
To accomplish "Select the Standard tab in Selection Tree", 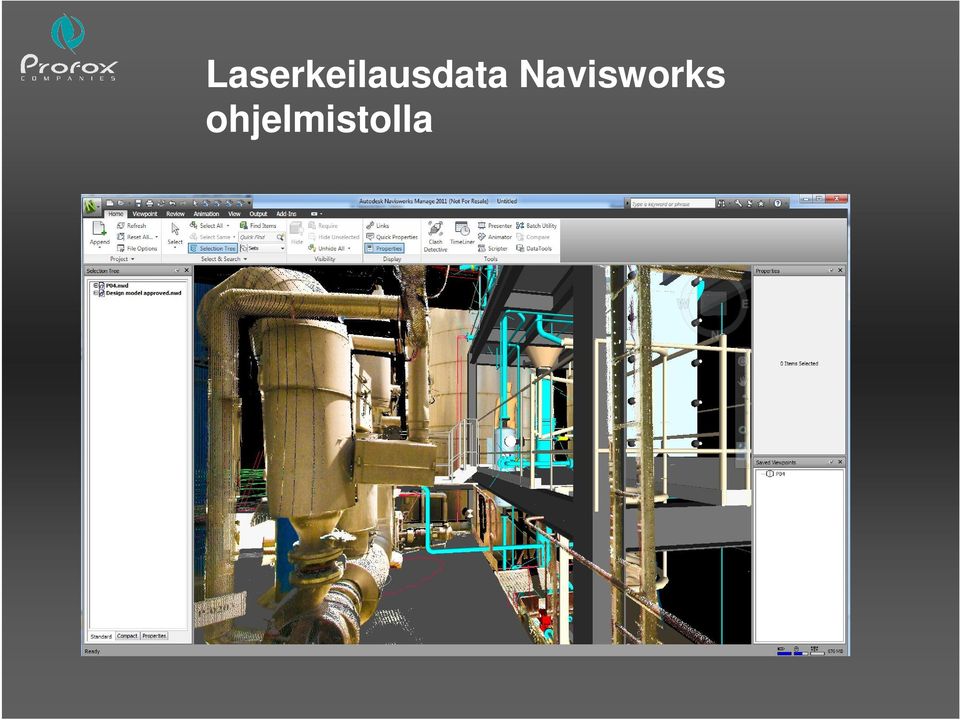I will click(101, 637).
